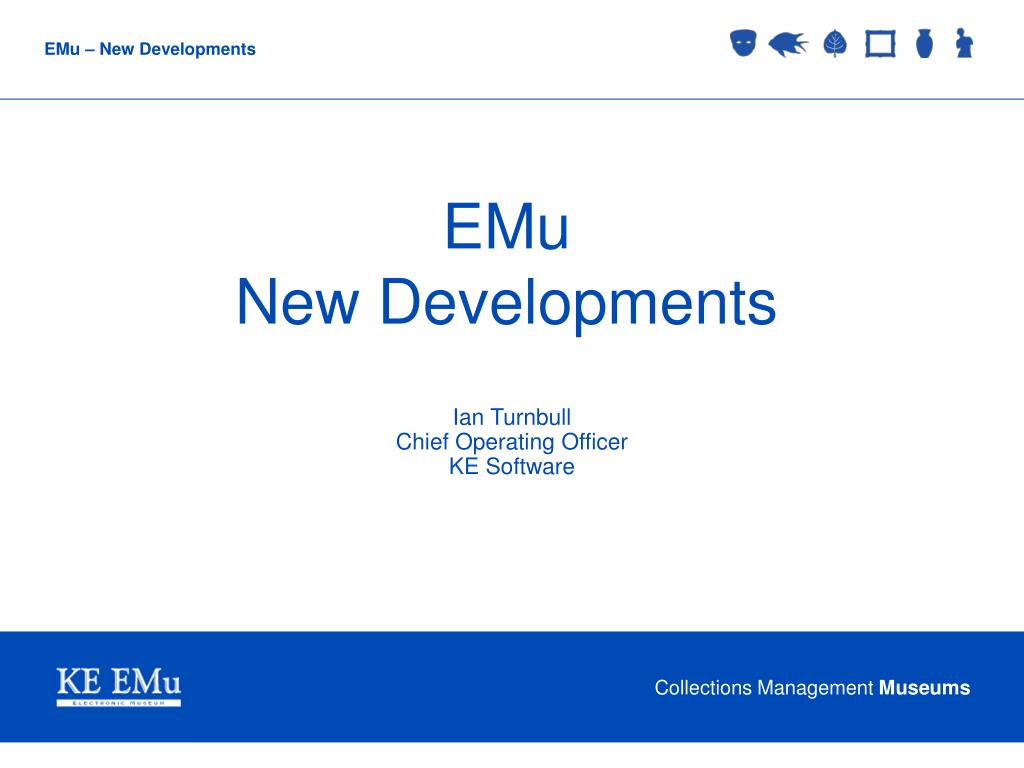
Task: Select the header text 'EMu – New Developments'
Action: (150, 49)
